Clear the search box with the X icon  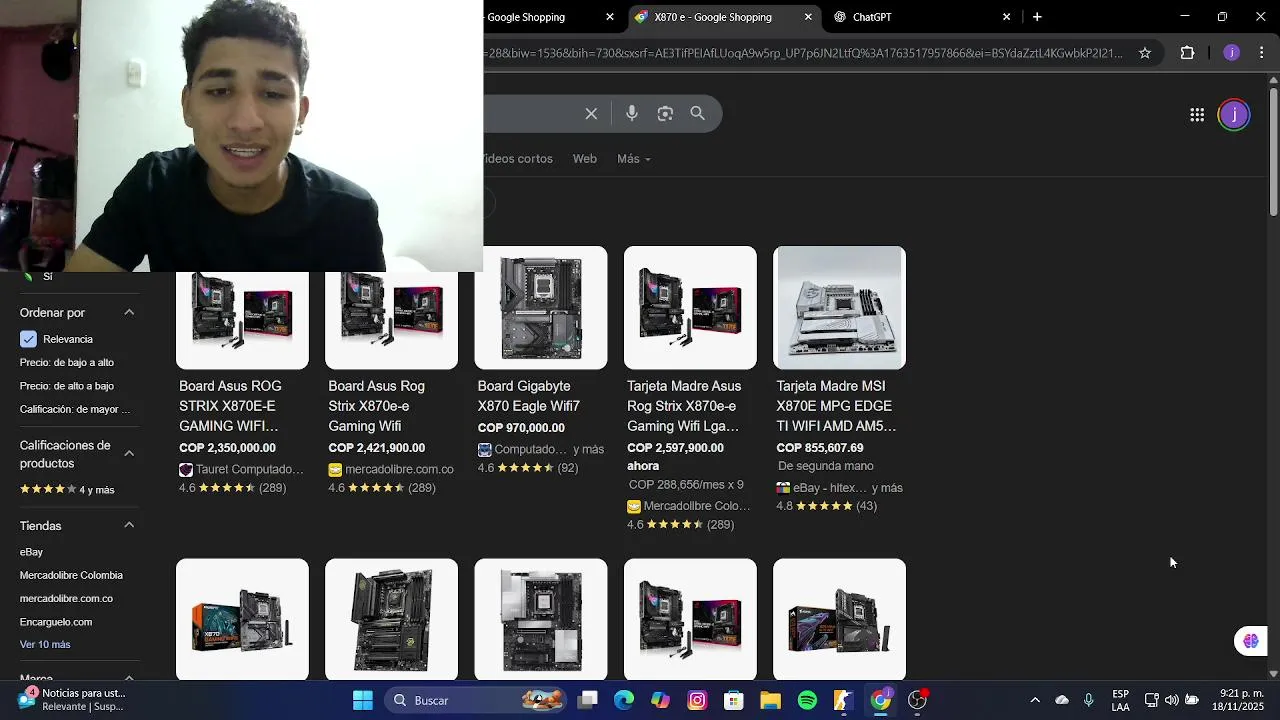point(591,114)
